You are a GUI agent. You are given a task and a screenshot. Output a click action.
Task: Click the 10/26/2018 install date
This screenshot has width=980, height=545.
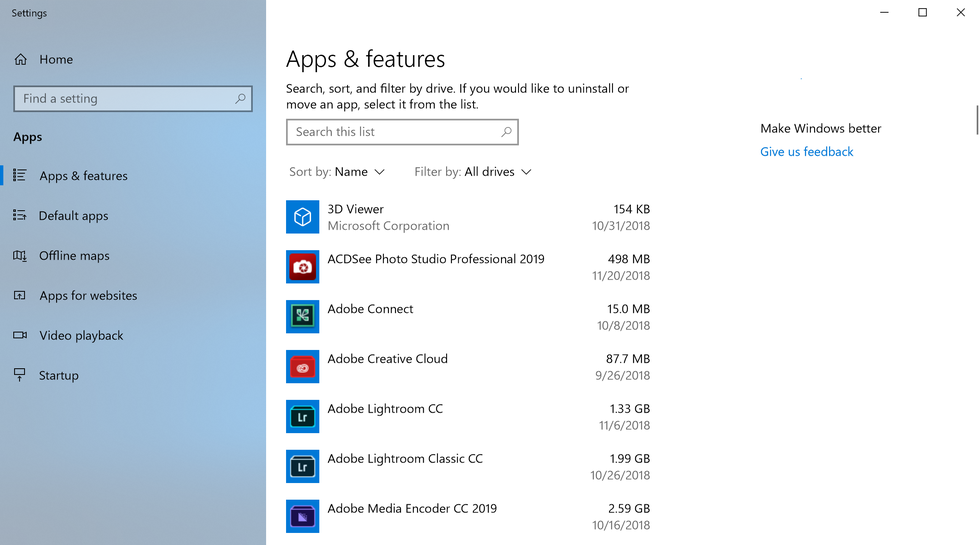click(620, 476)
